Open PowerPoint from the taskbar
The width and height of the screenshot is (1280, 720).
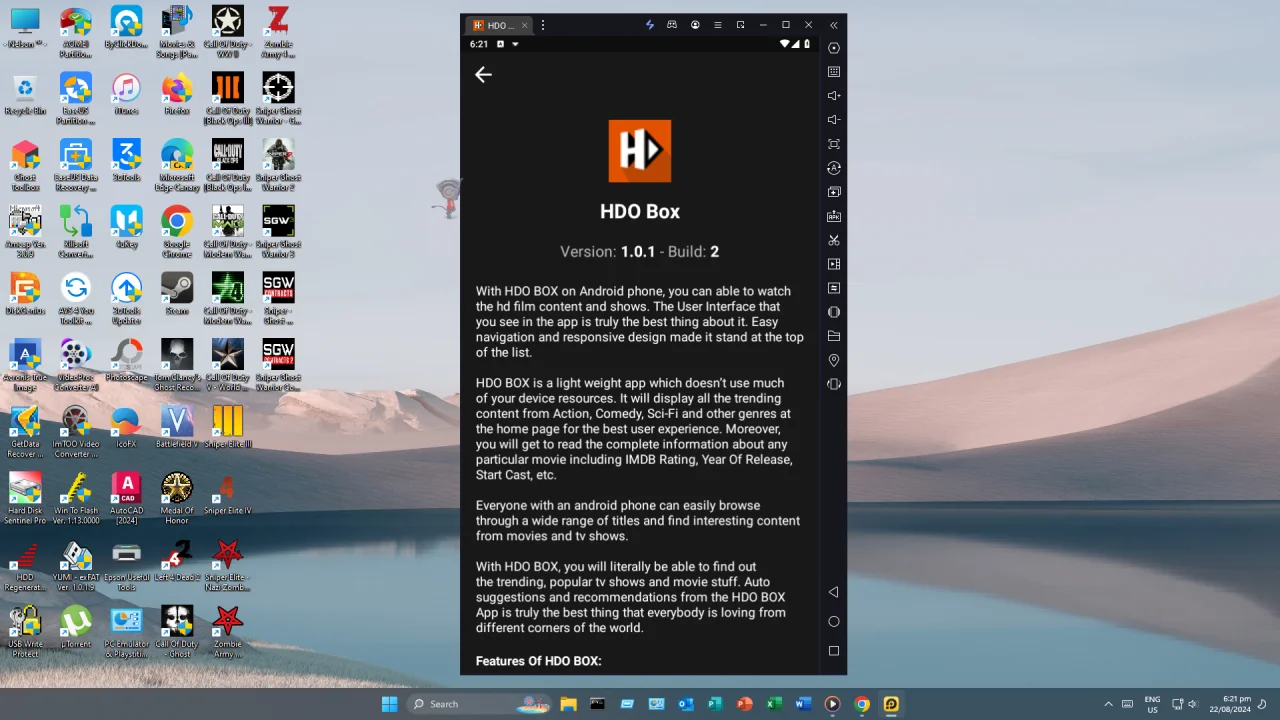pyautogui.click(x=744, y=704)
